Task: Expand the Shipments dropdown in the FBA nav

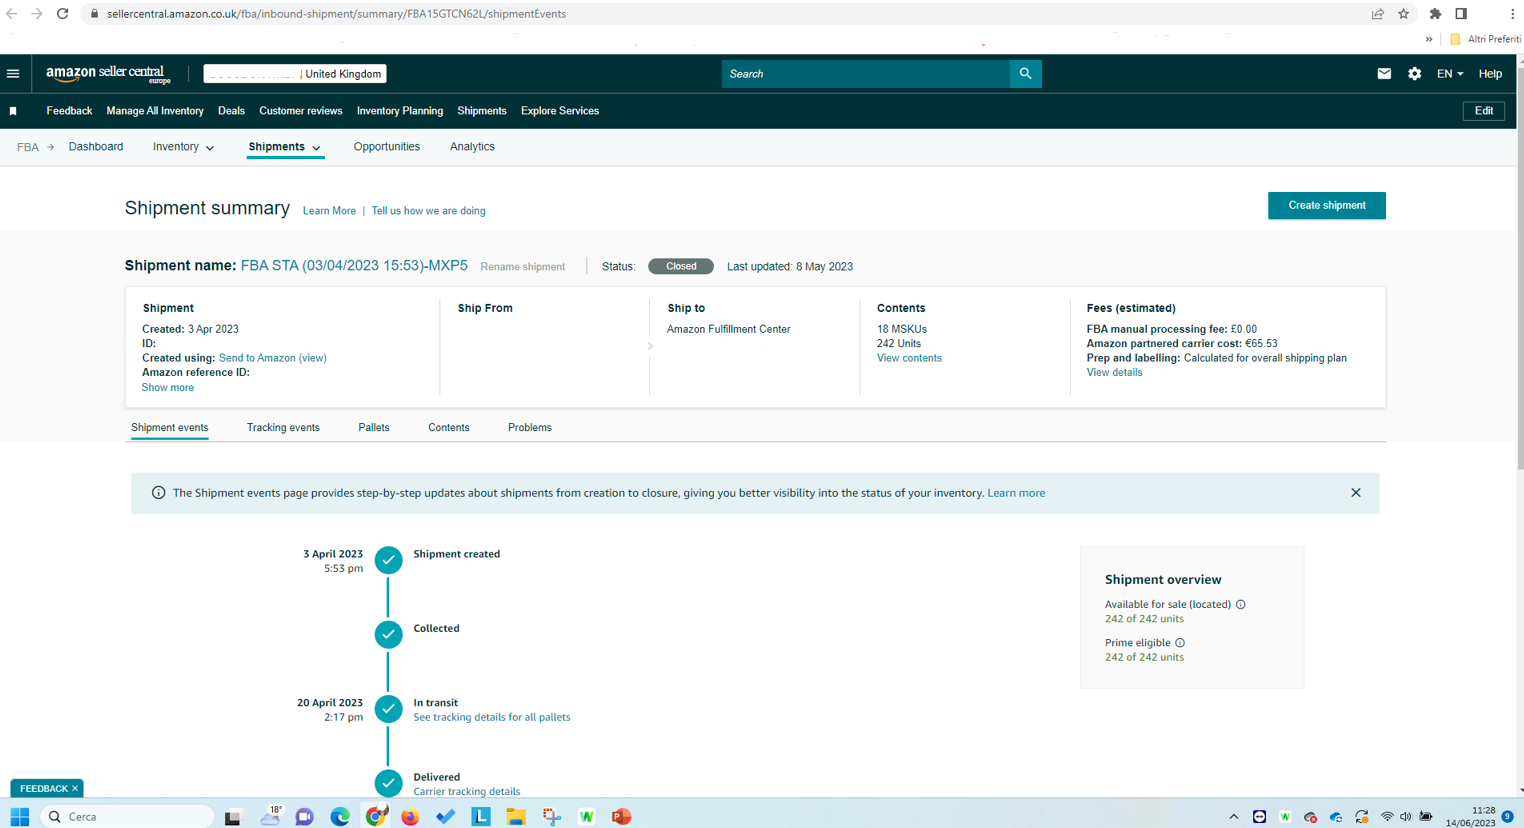Action: click(285, 147)
